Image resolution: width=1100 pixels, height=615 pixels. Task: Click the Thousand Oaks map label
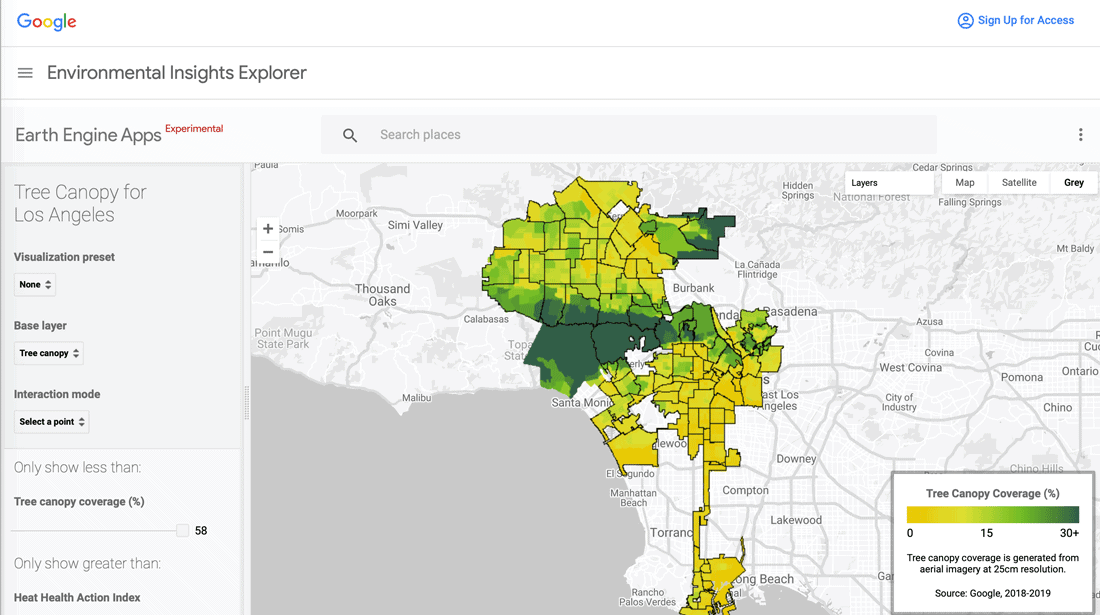click(x=382, y=295)
